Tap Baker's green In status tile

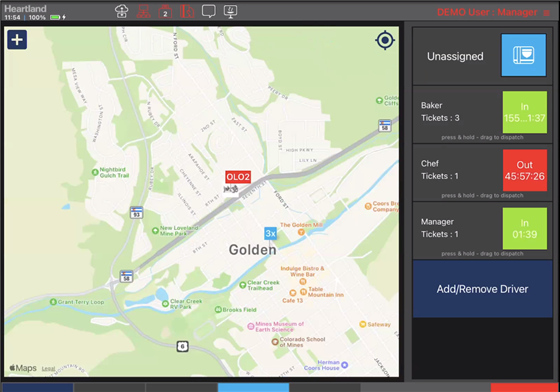point(525,112)
